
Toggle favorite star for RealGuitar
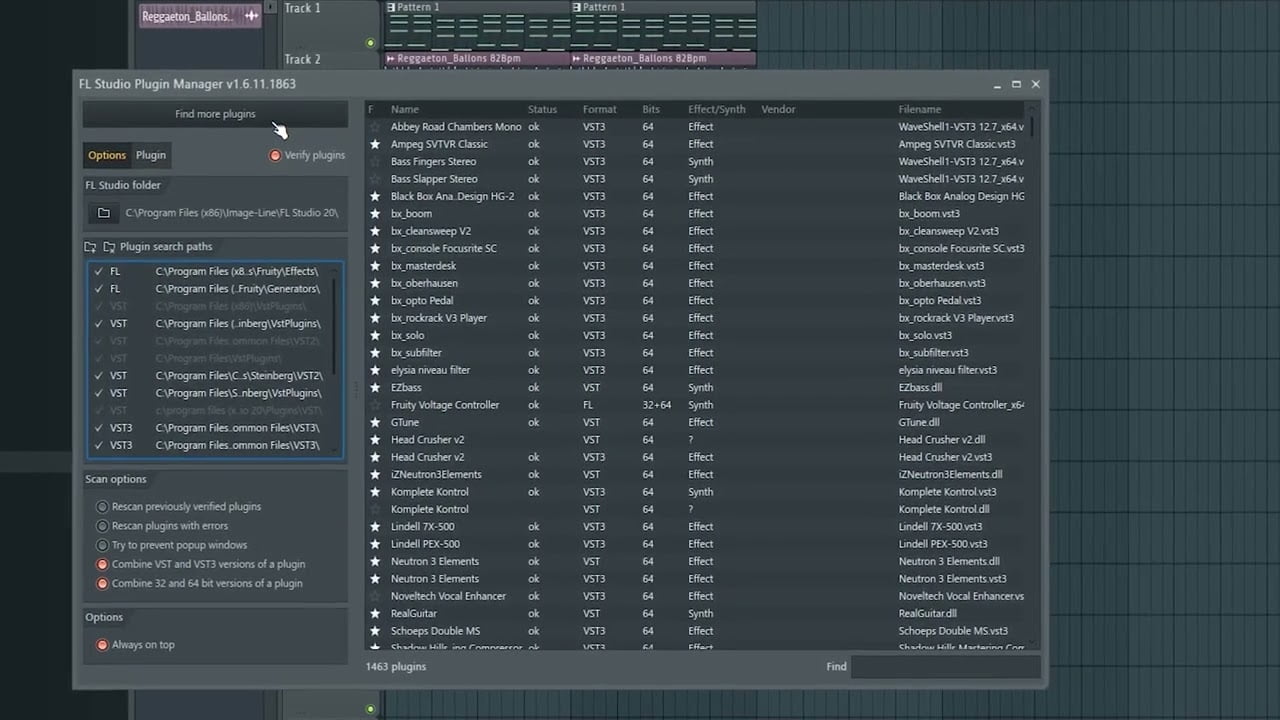click(375, 614)
